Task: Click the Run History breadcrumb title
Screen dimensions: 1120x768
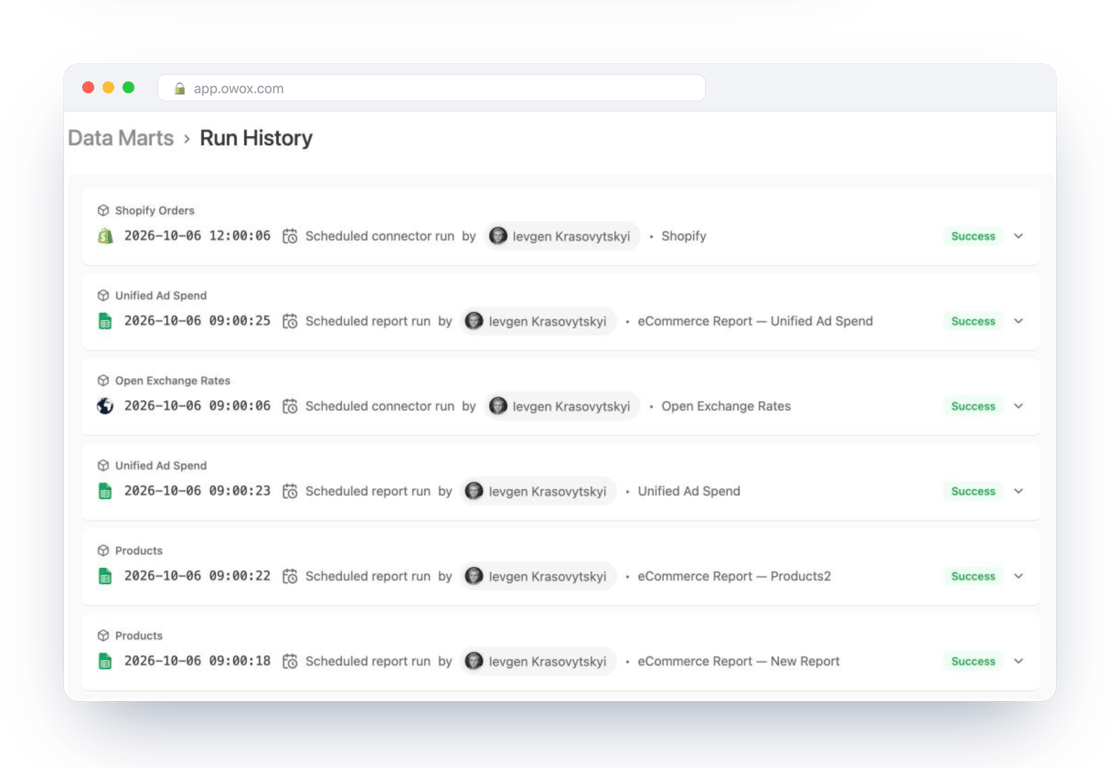Action: pyautogui.click(x=256, y=138)
